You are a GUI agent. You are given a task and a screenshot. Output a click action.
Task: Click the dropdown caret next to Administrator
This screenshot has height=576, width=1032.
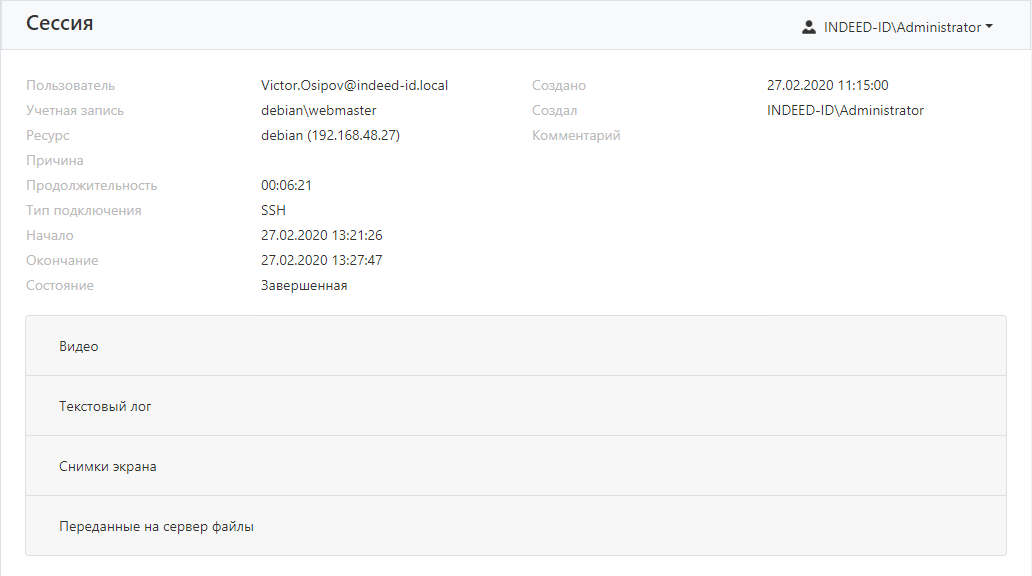point(989,27)
